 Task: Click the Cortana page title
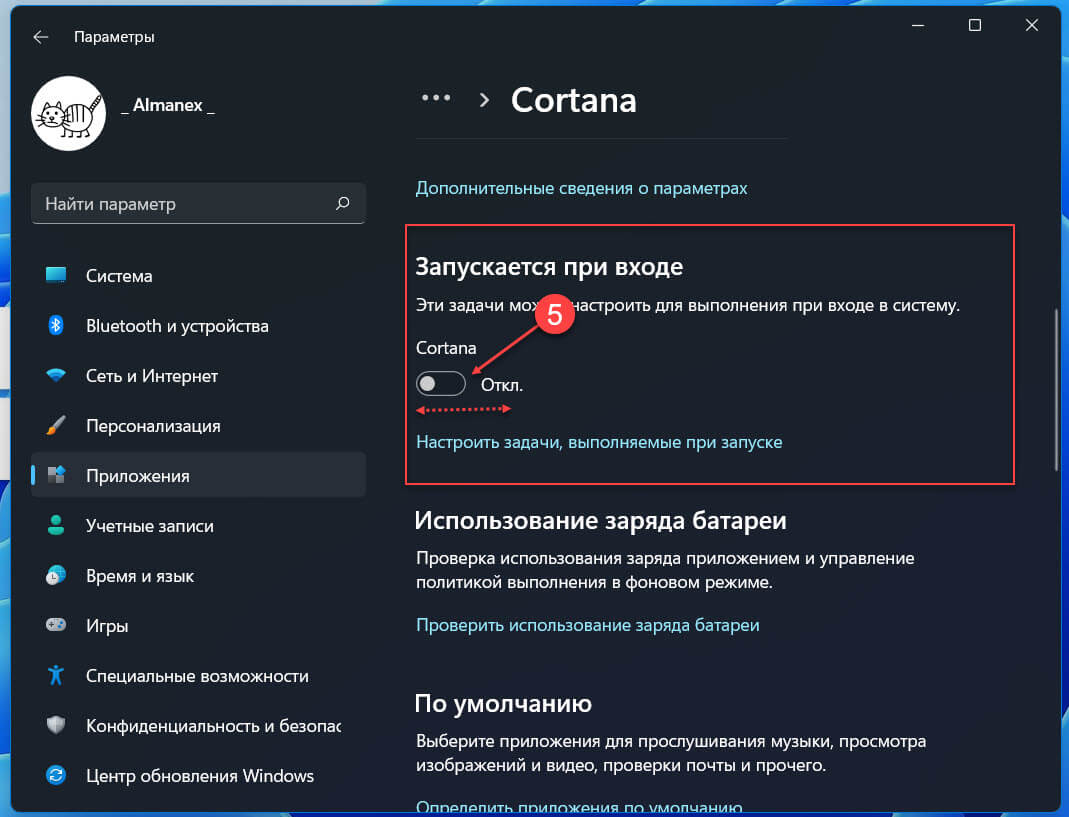[573, 100]
